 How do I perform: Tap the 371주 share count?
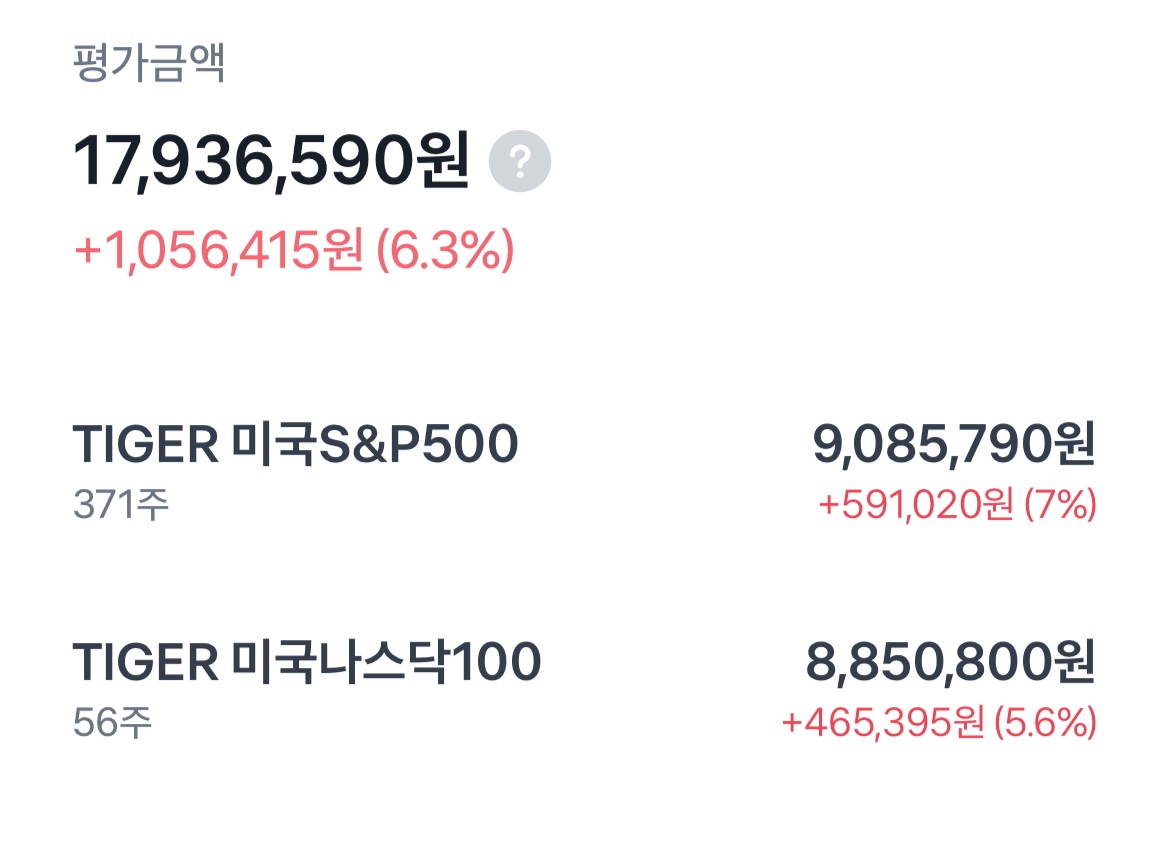pyautogui.click(x=121, y=505)
